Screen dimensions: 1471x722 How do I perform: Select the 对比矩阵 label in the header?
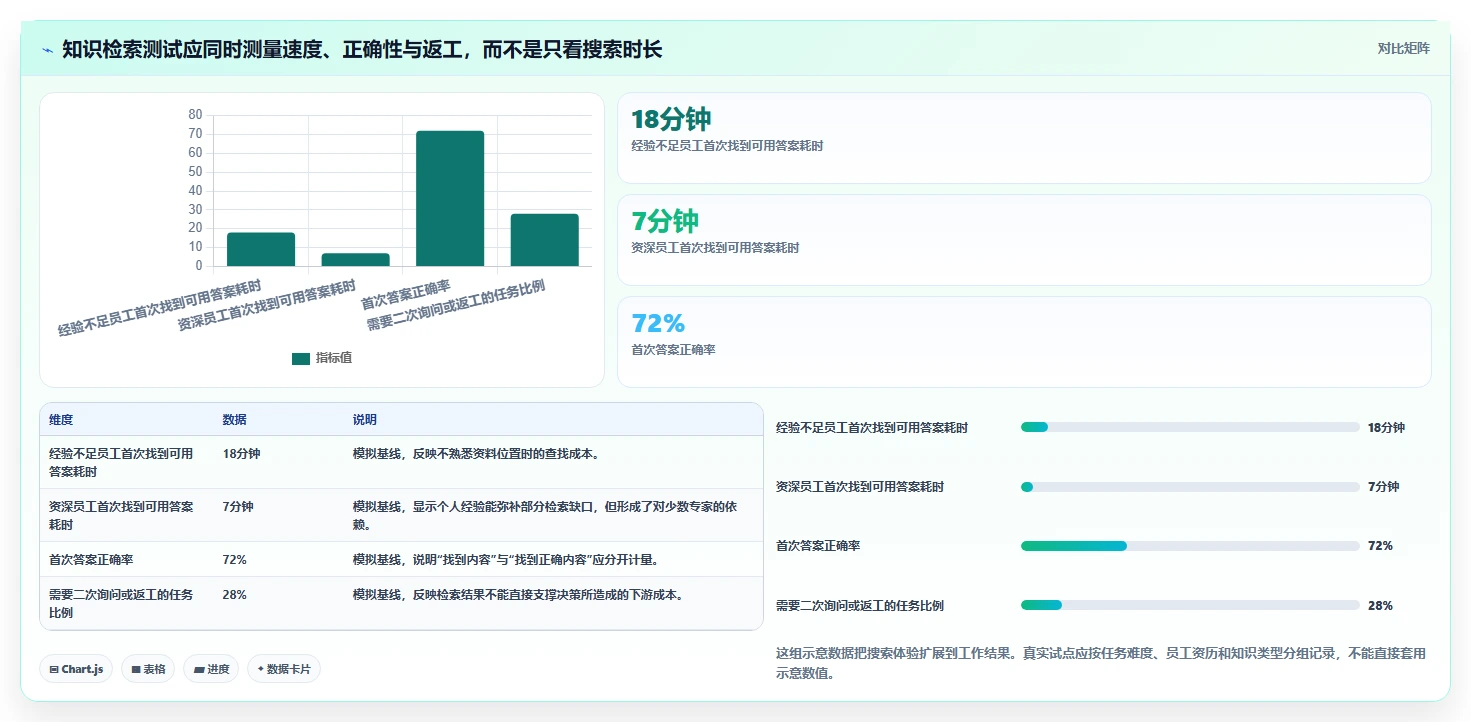coord(1403,49)
